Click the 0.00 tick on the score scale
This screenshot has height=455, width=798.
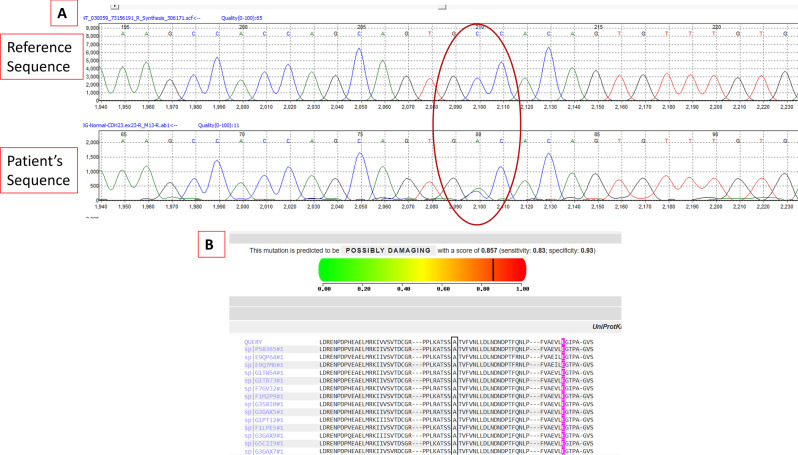coord(324,289)
